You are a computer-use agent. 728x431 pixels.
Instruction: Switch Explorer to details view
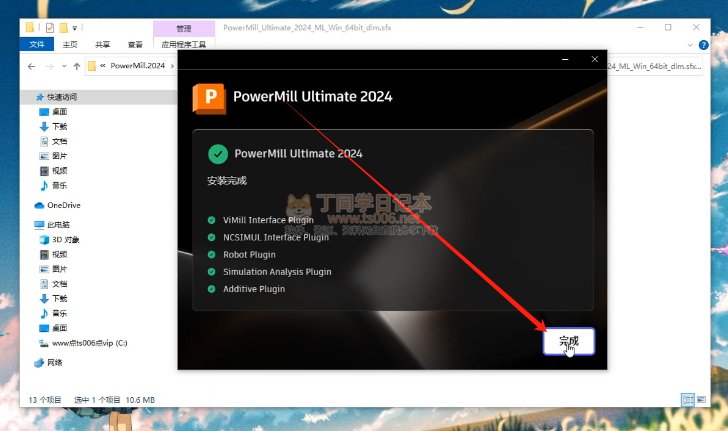[x=688, y=399]
